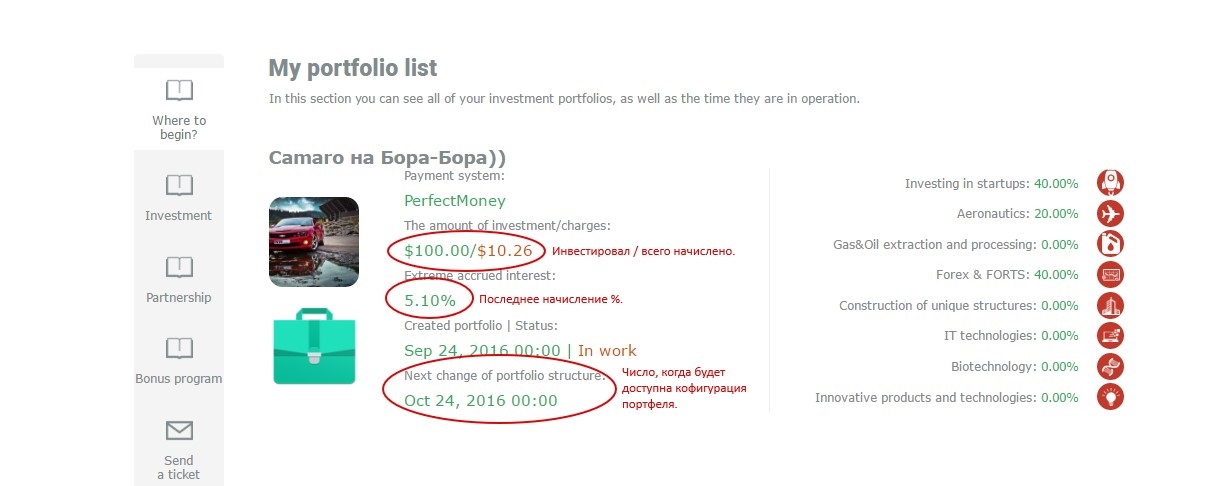
Task: Click the Aeronautics airplane icon
Action: pos(1110,214)
